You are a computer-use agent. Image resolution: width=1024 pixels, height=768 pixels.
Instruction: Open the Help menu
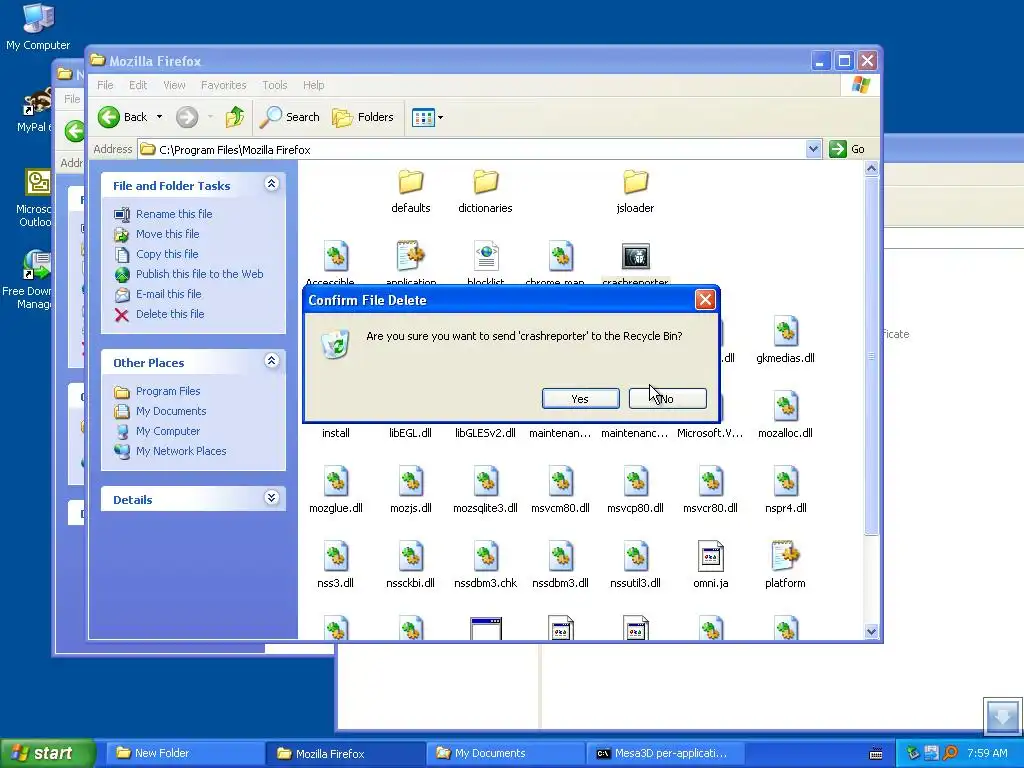(313, 85)
